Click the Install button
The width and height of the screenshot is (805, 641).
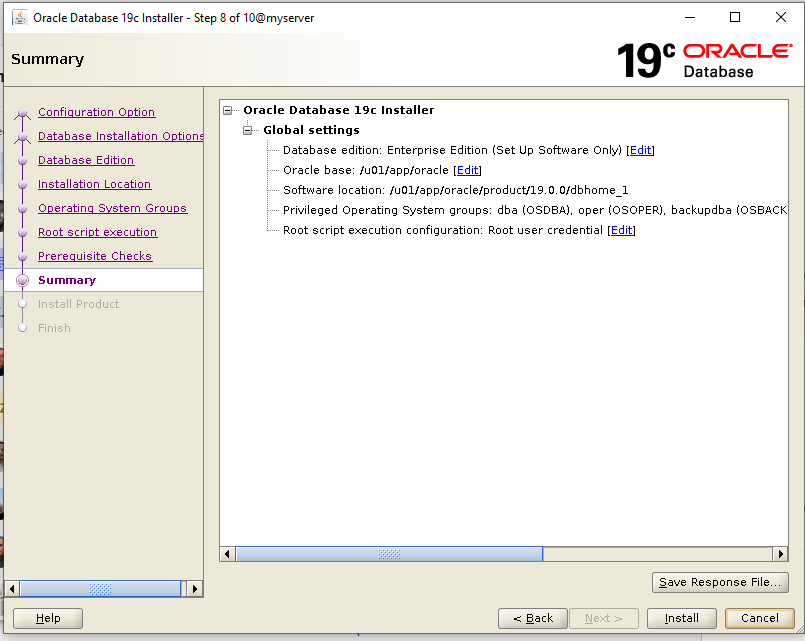click(681, 618)
